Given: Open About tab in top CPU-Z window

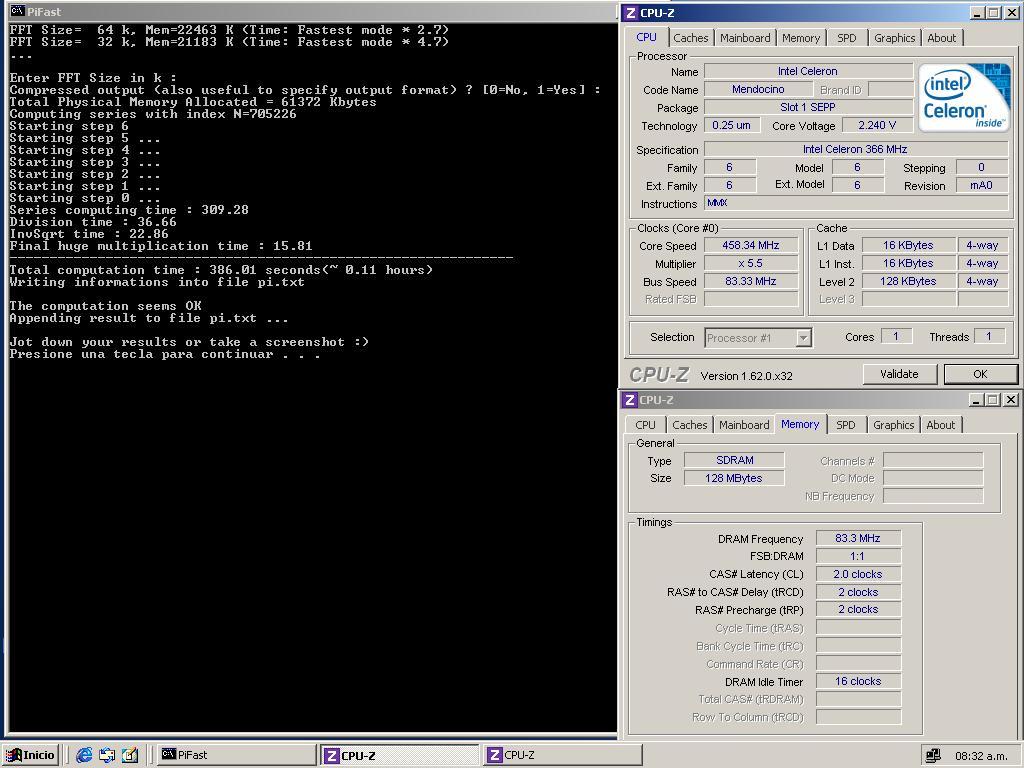Looking at the screenshot, I should pyautogui.click(x=942, y=38).
